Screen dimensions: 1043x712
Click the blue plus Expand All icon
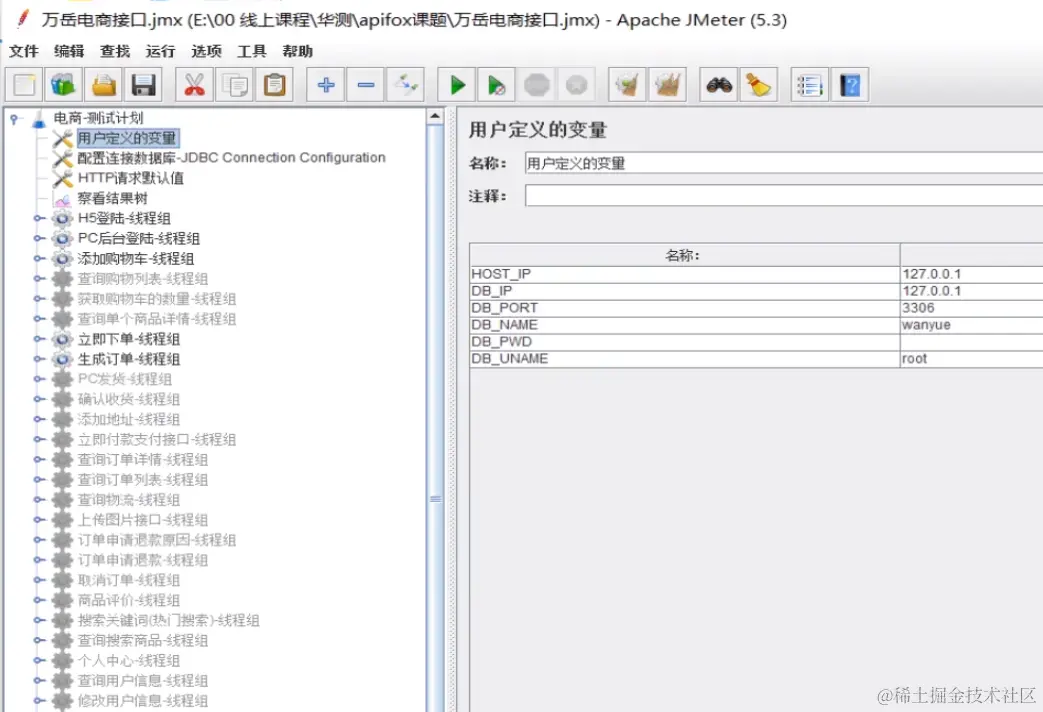coord(325,85)
